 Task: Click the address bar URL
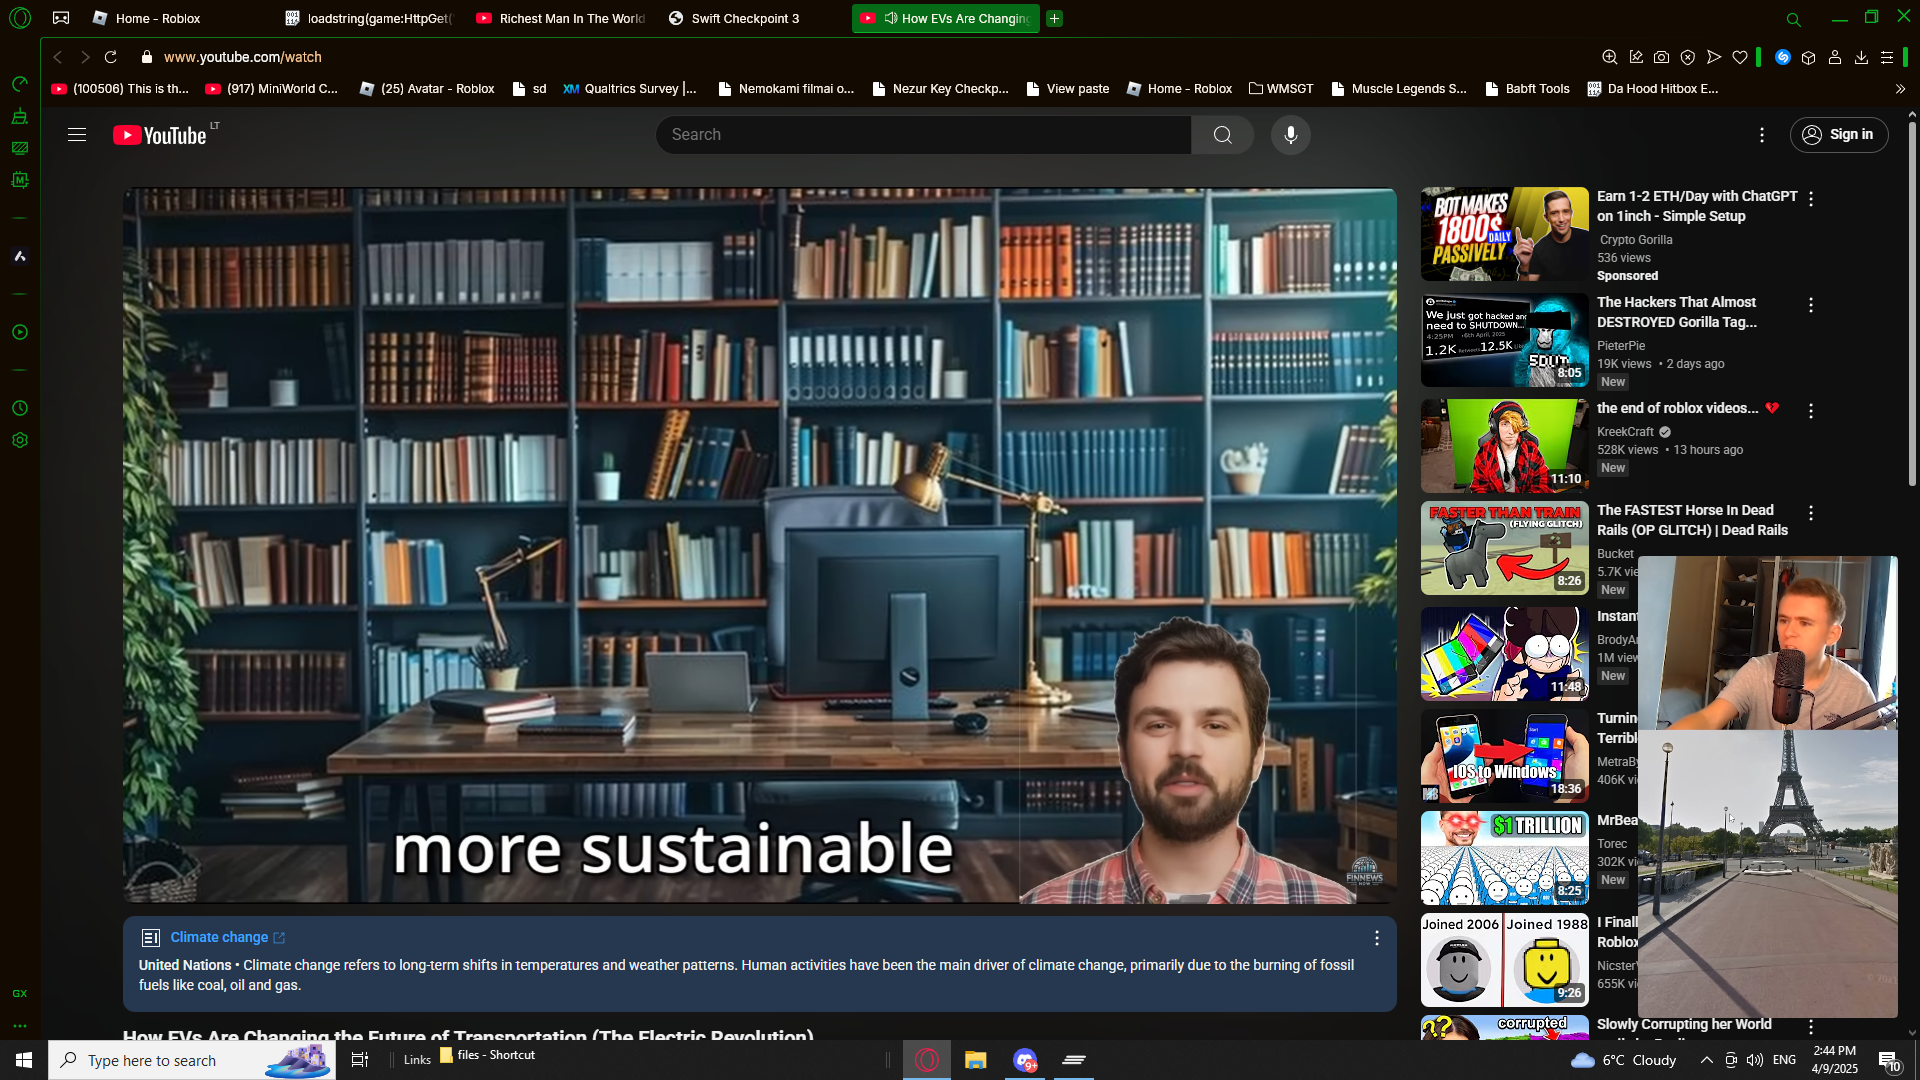point(243,57)
